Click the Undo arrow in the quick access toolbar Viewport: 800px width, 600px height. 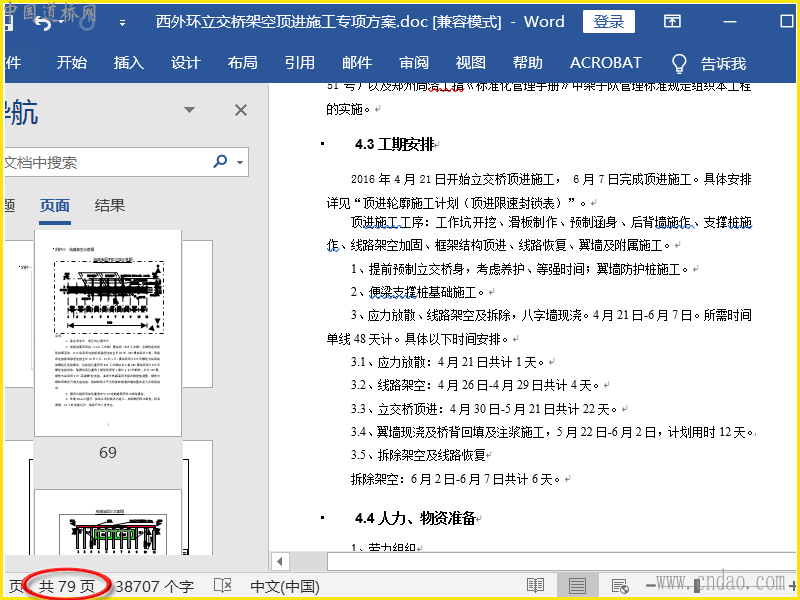pos(42,22)
